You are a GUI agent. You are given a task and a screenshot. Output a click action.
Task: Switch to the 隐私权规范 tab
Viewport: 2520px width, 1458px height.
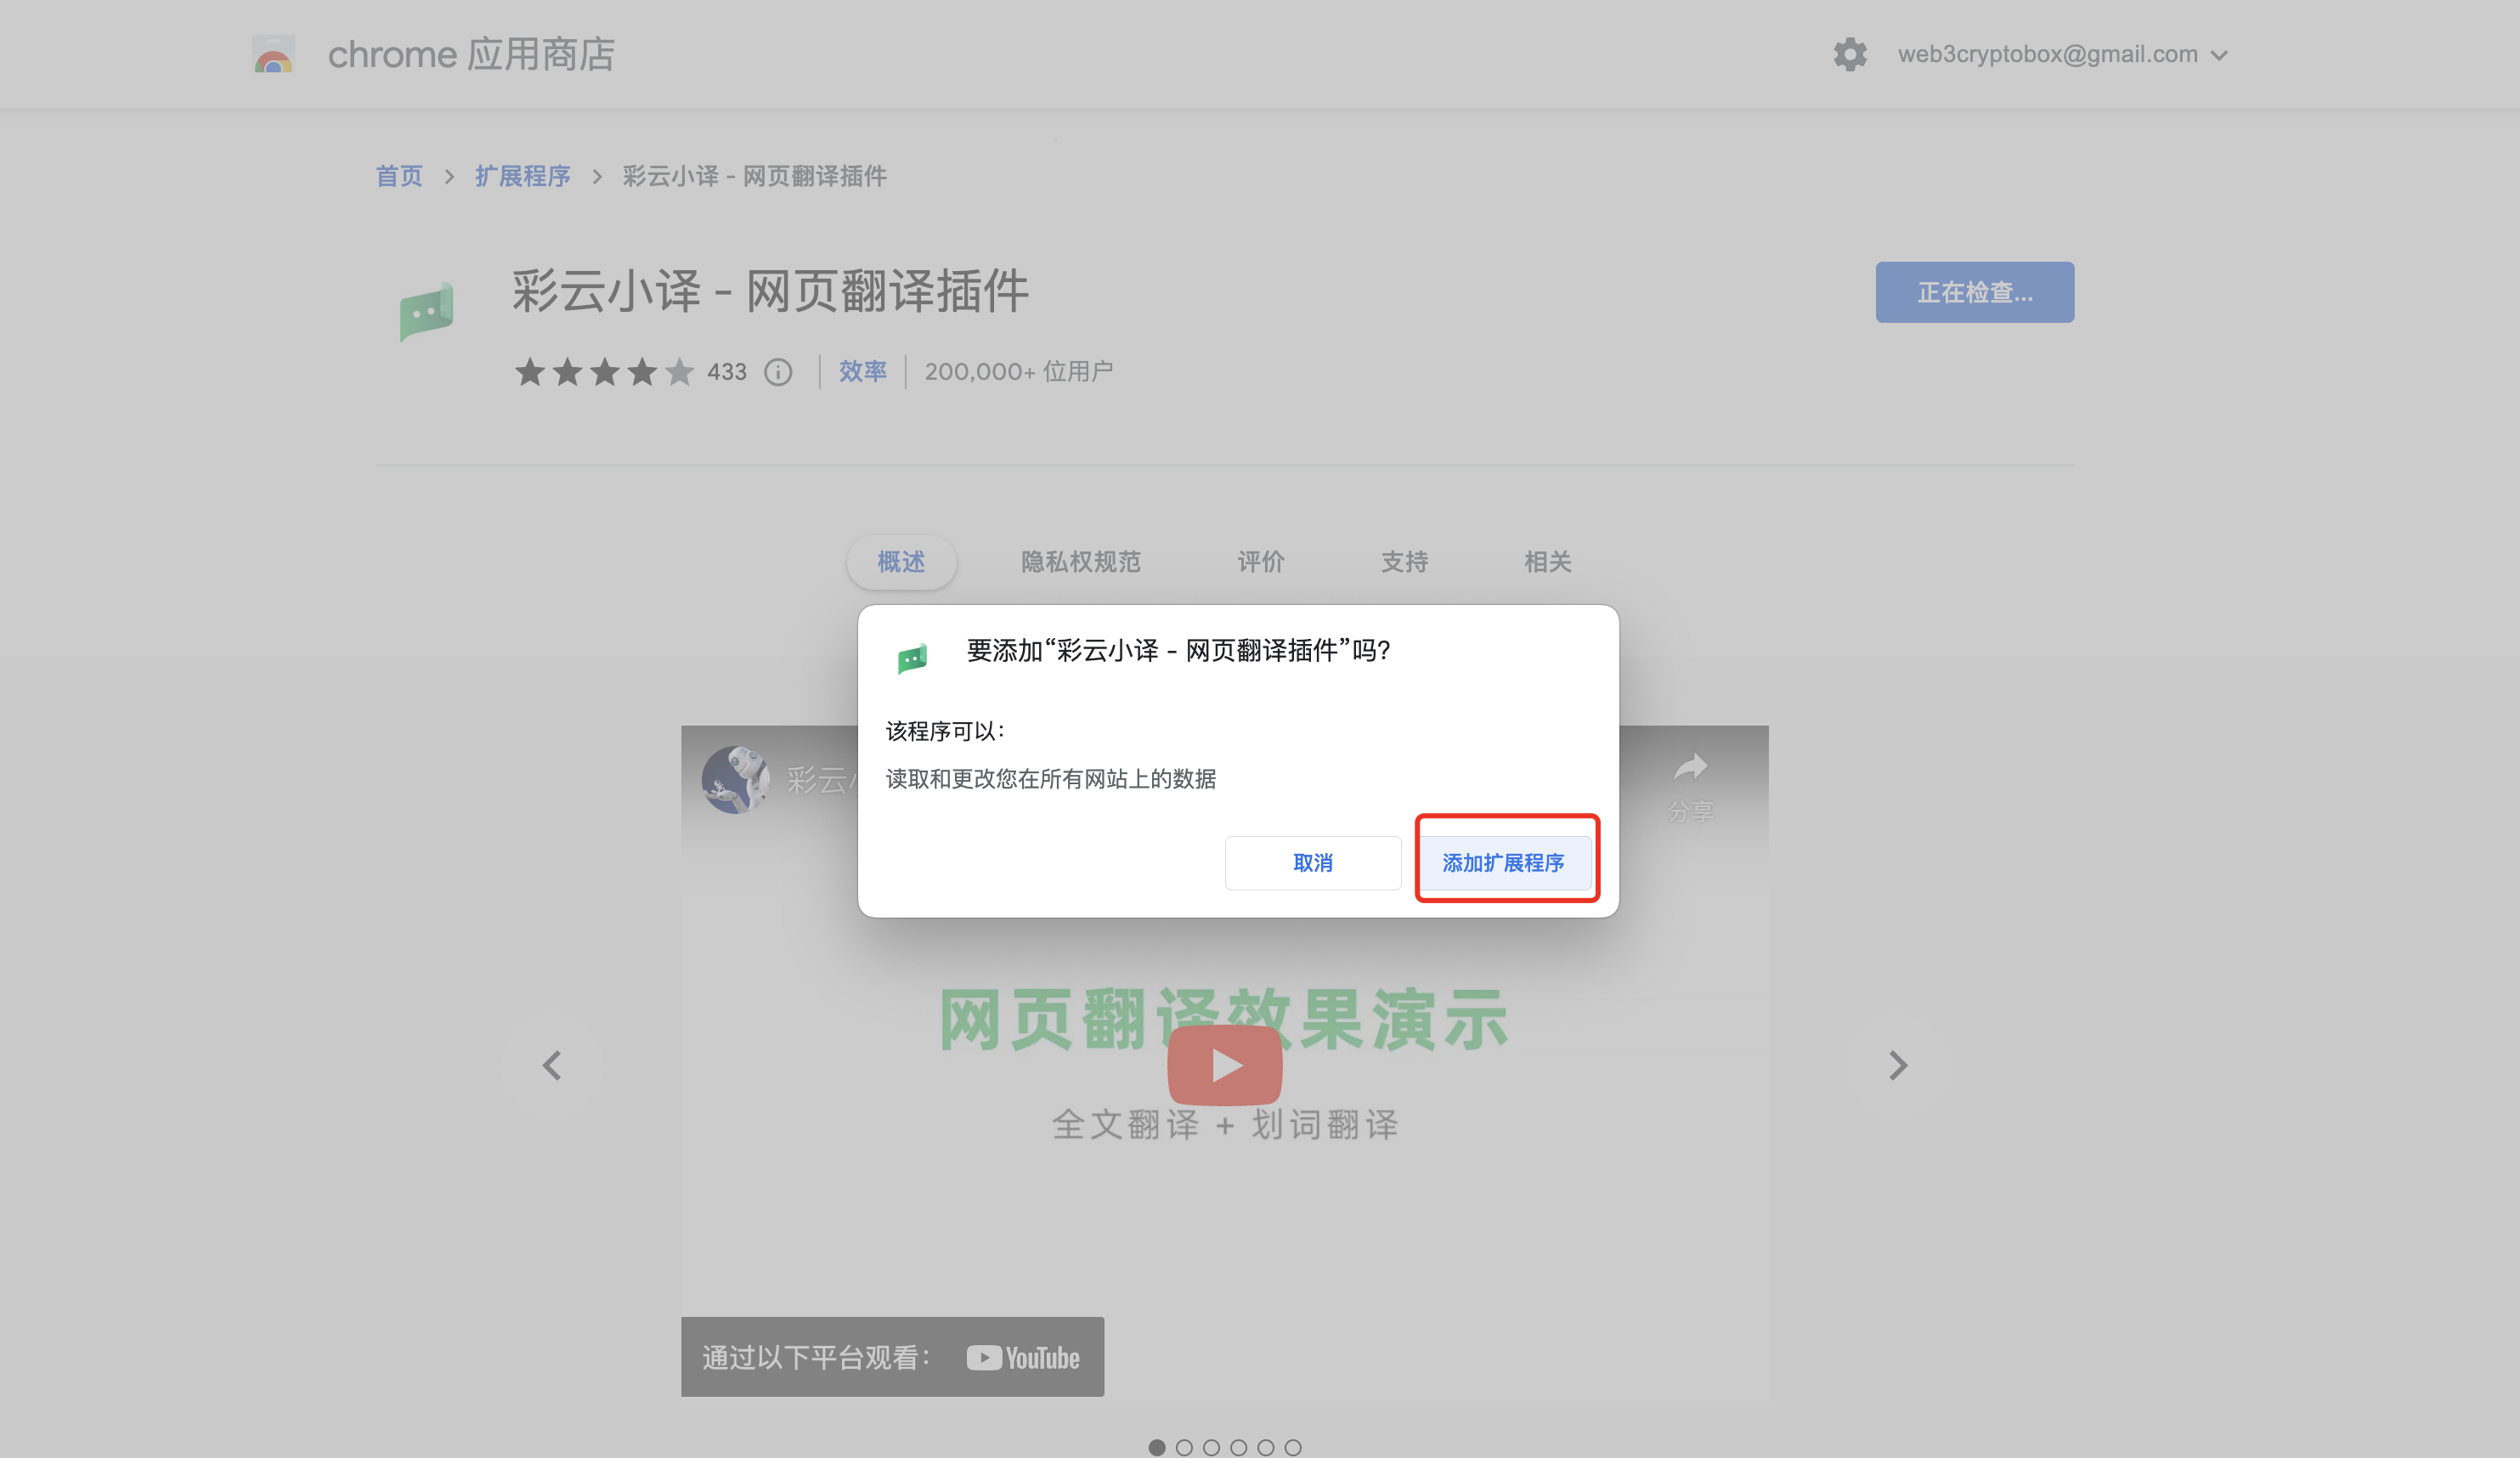coord(1080,562)
